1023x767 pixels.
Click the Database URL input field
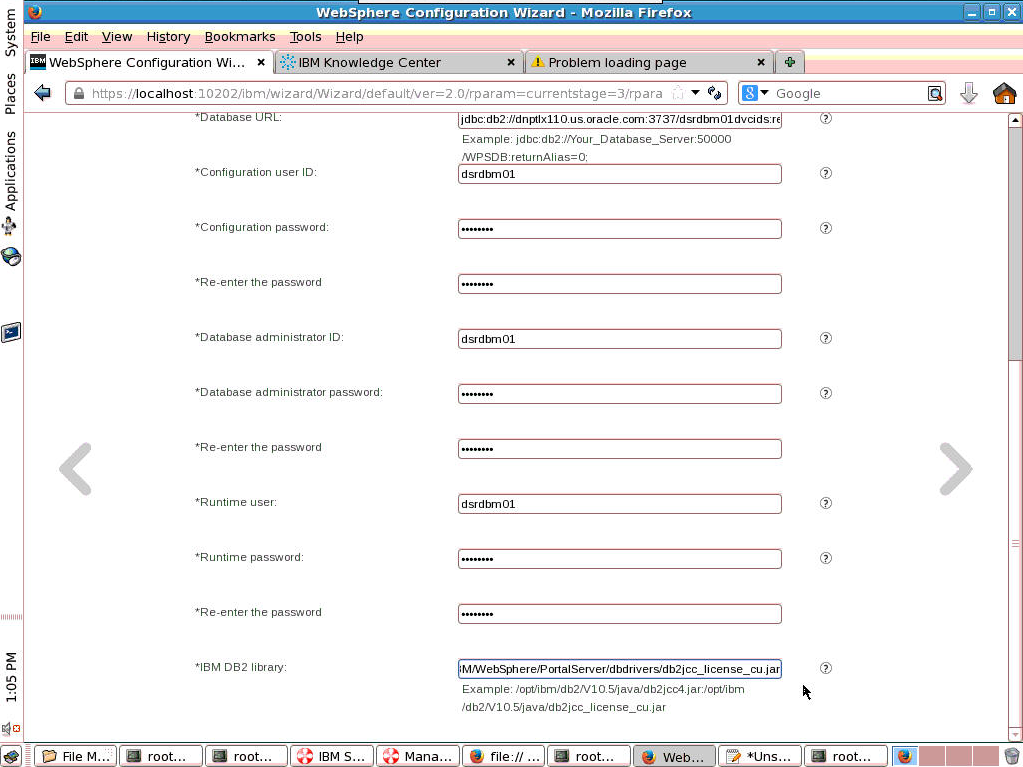(620, 119)
